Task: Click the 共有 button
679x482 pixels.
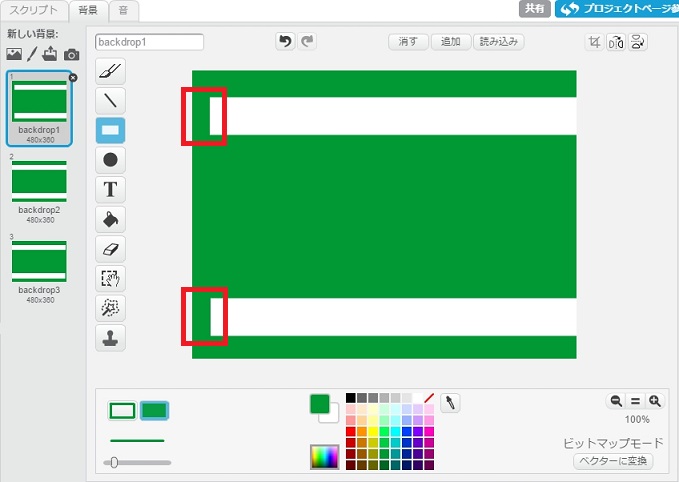Action: [x=534, y=9]
